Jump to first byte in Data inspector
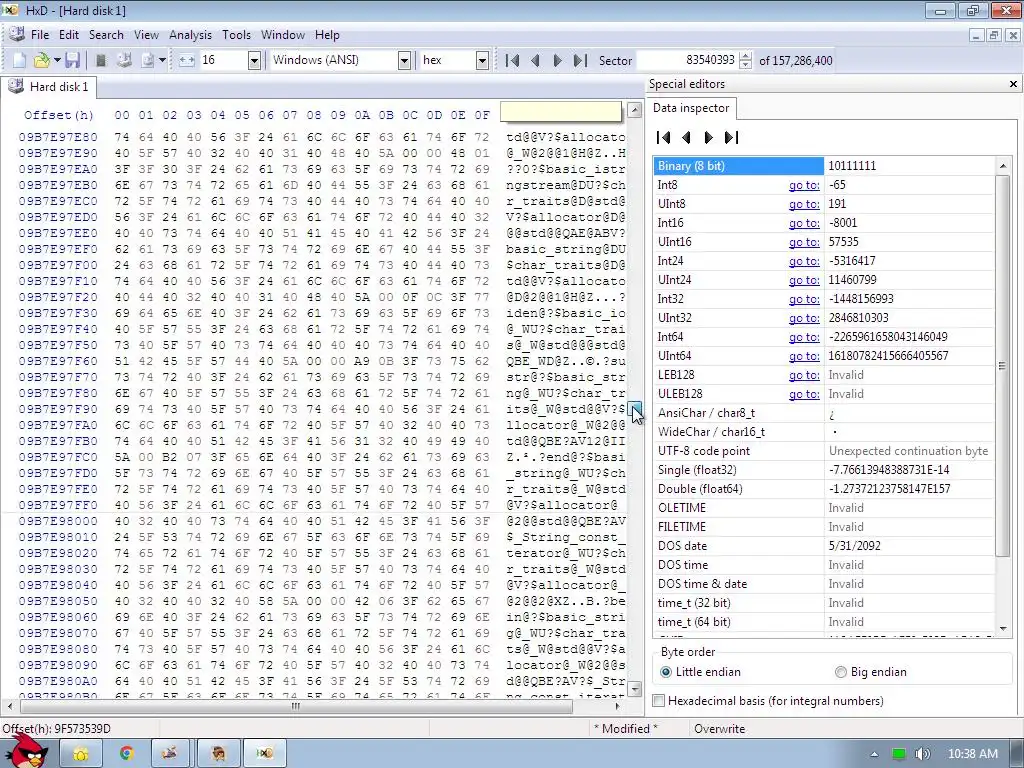The height and width of the screenshot is (768, 1024). click(664, 138)
